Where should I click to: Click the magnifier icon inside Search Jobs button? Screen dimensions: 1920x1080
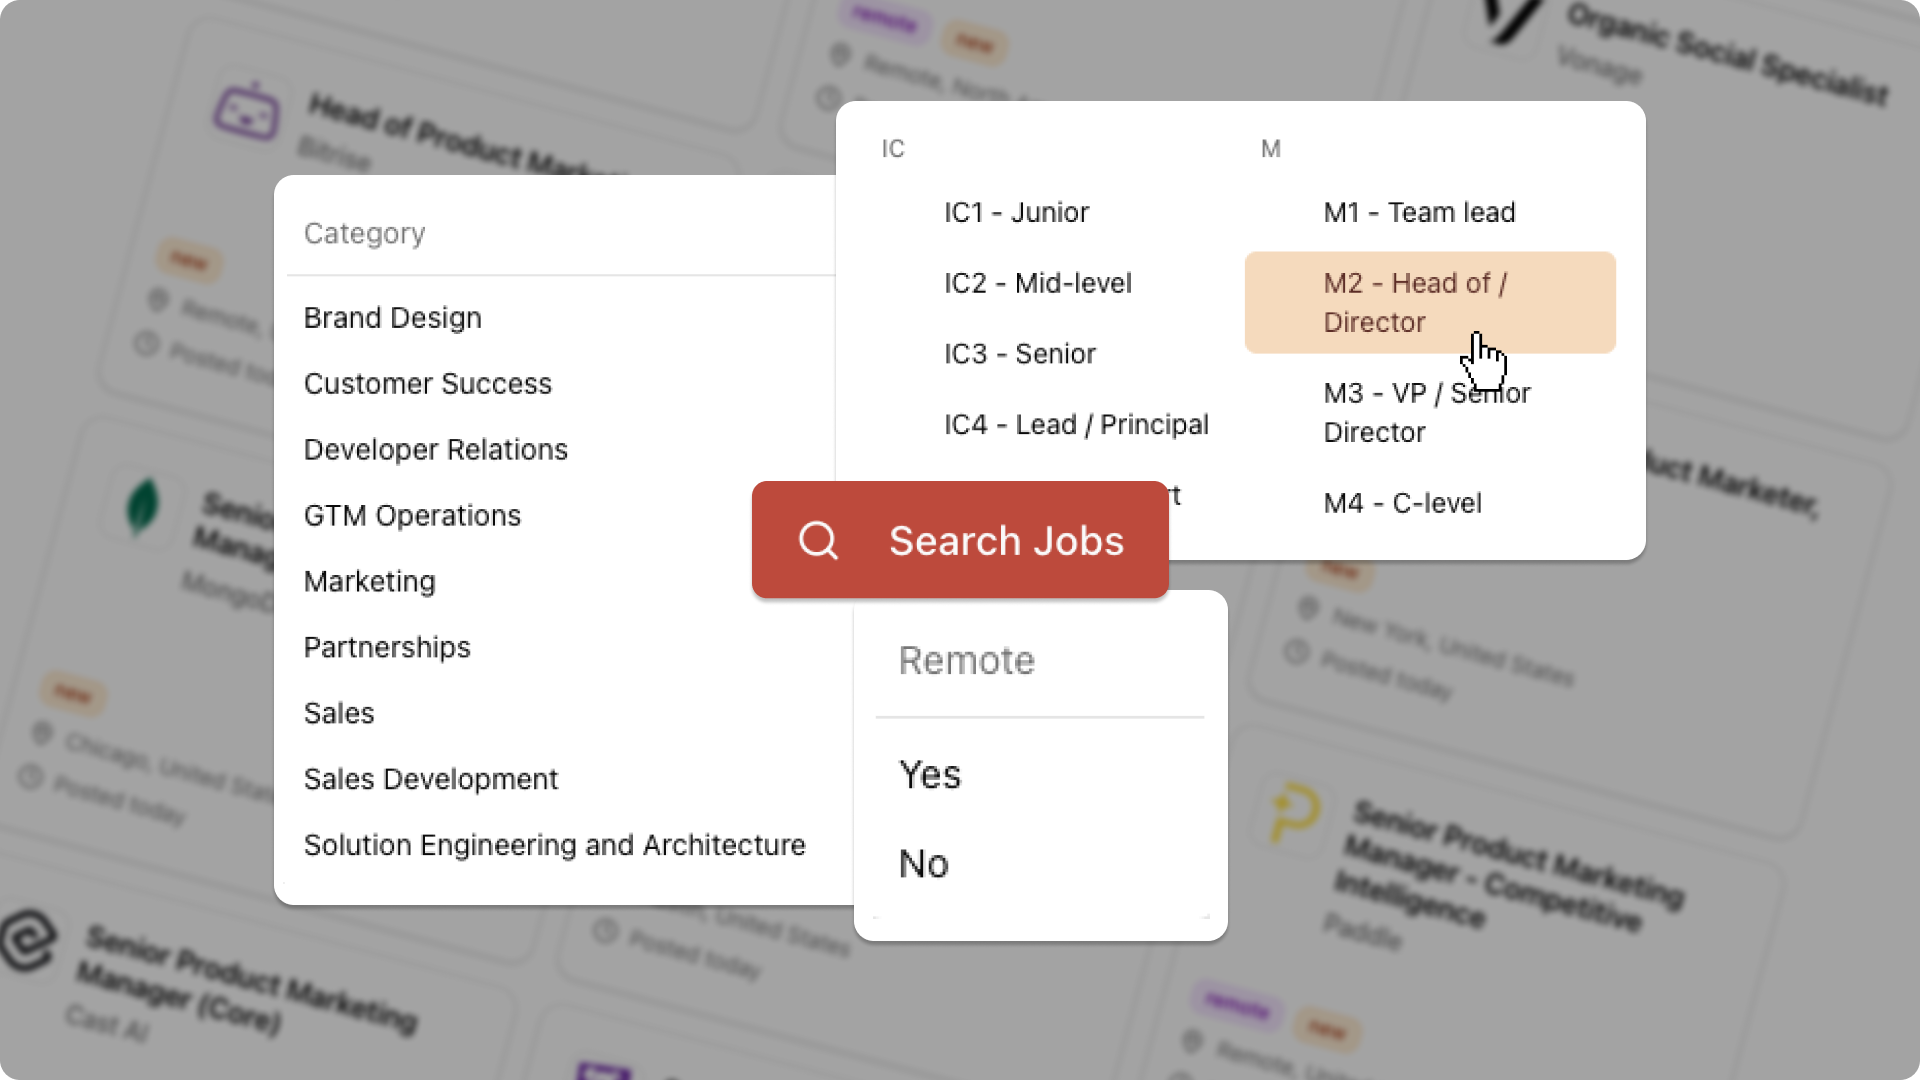pos(818,540)
